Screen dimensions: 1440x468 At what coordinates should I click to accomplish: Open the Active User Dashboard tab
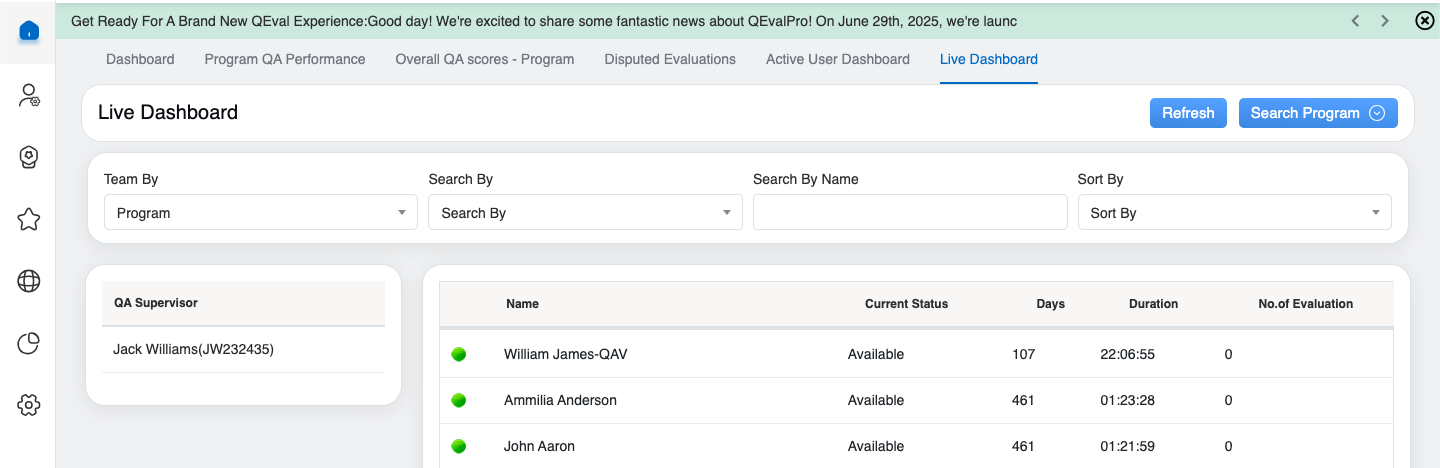pos(838,59)
